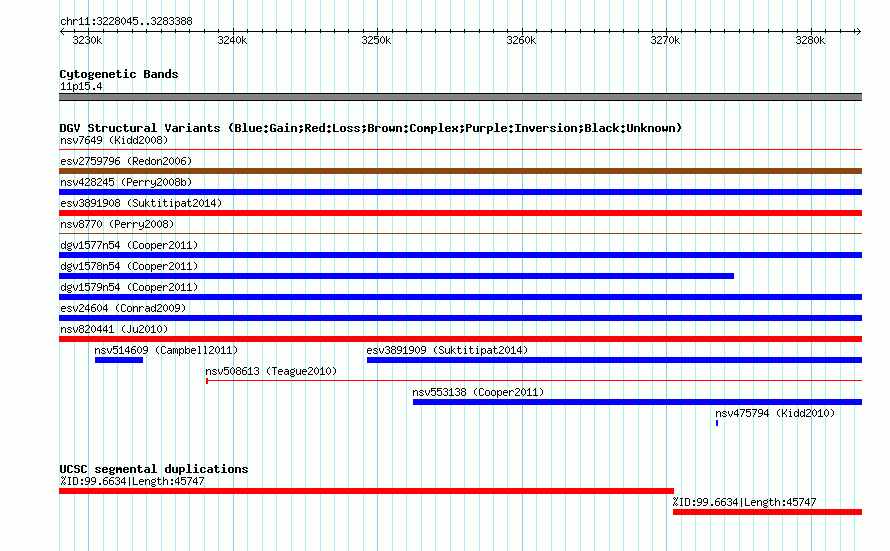Click nsv514609 (Campbell2011) variant label
Viewport: 890px width, 551px height.
(x=166, y=350)
